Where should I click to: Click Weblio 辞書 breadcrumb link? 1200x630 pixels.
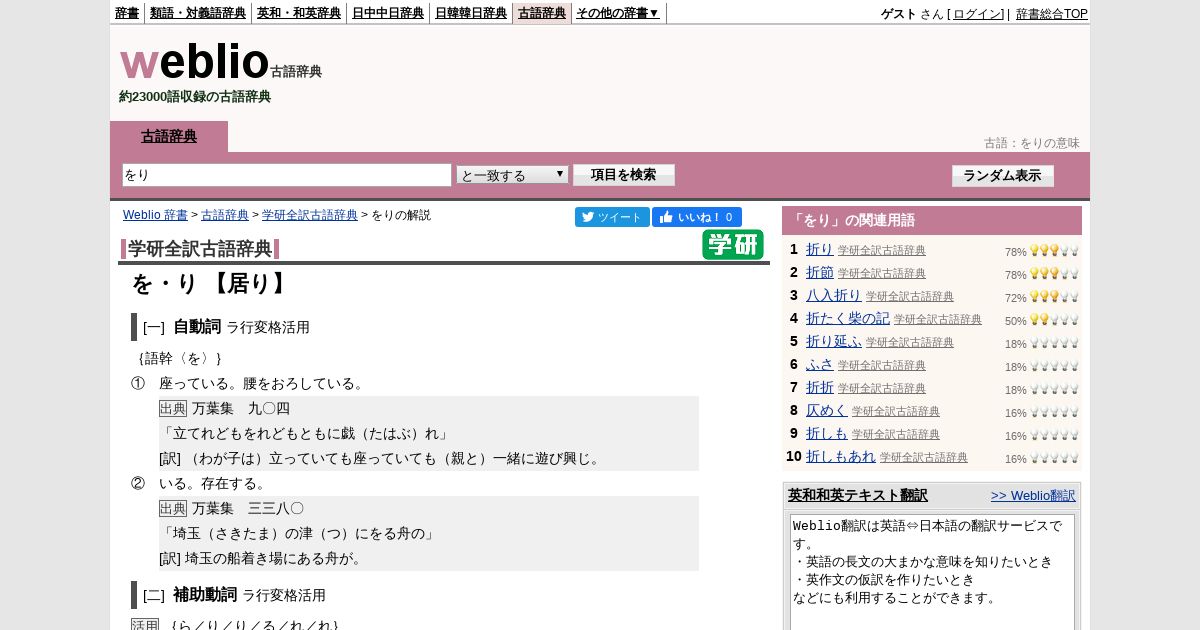(x=155, y=215)
